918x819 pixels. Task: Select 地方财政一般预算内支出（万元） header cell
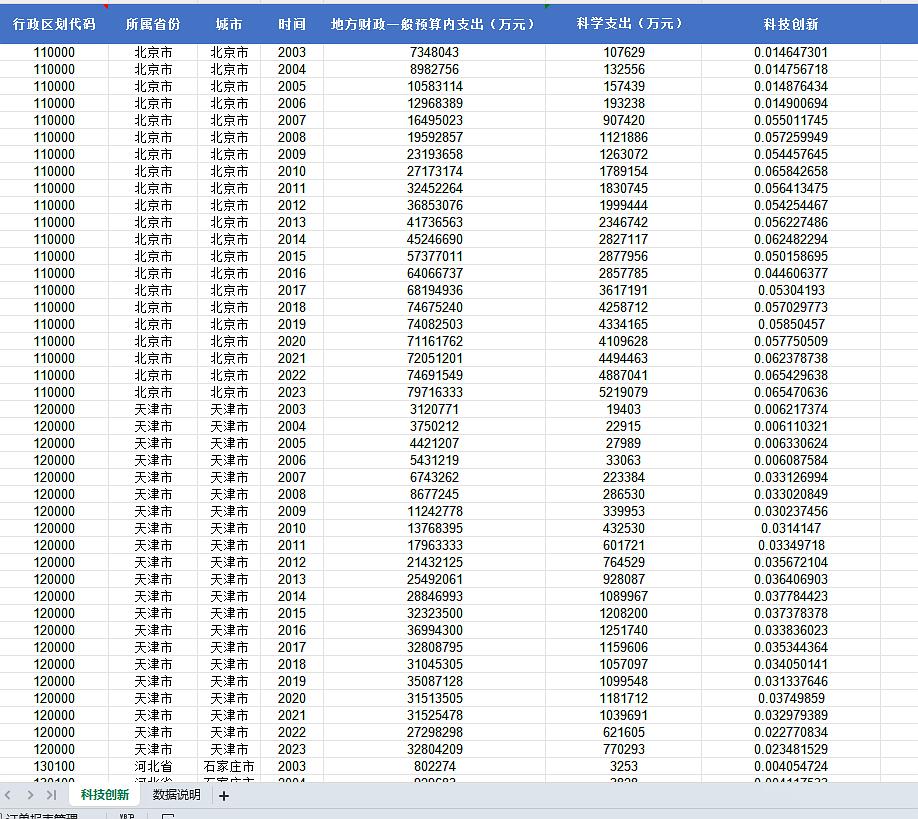pyautogui.click(x=434, y=24)
